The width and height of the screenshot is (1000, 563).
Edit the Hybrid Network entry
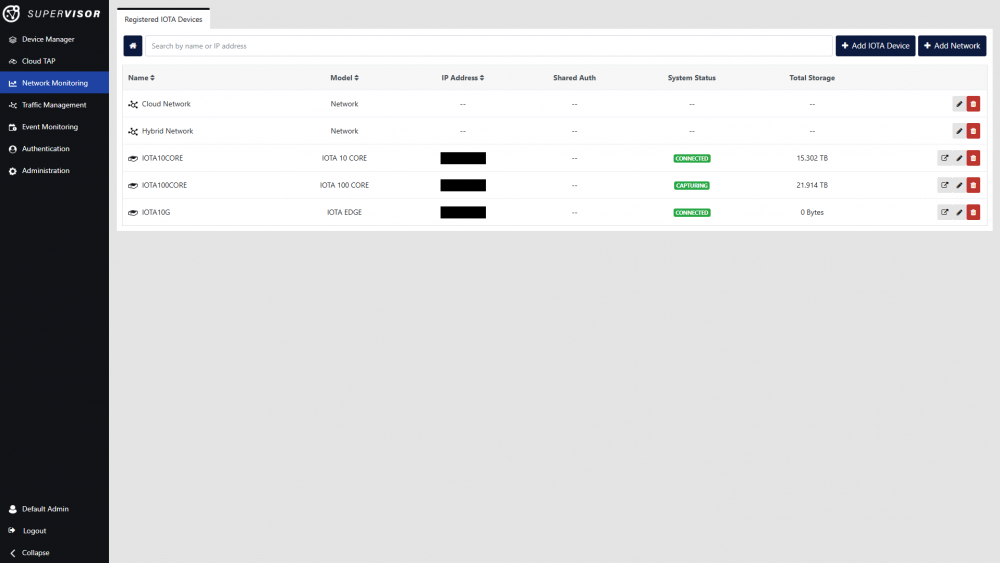click(x=959, y=131)
